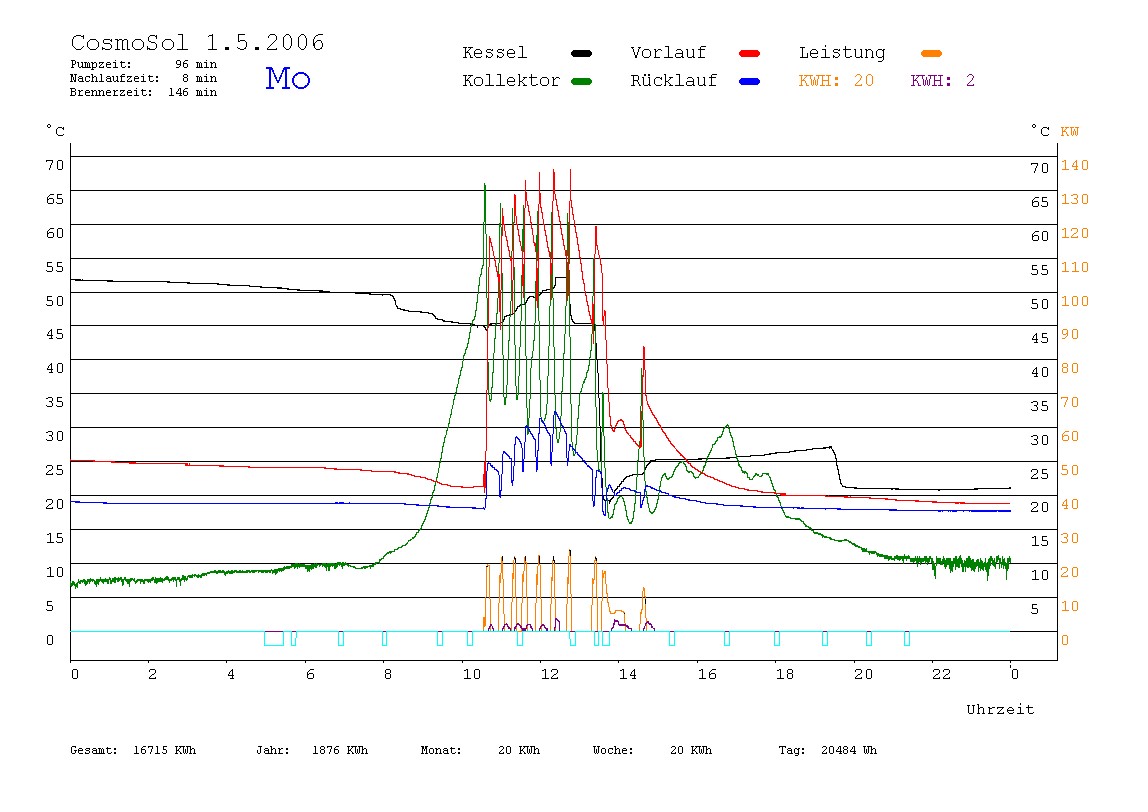Click the hour "14" tick on the time axis
This screenshot has width=1148, height=812.
pyautogui.click(x=628, y=674)
